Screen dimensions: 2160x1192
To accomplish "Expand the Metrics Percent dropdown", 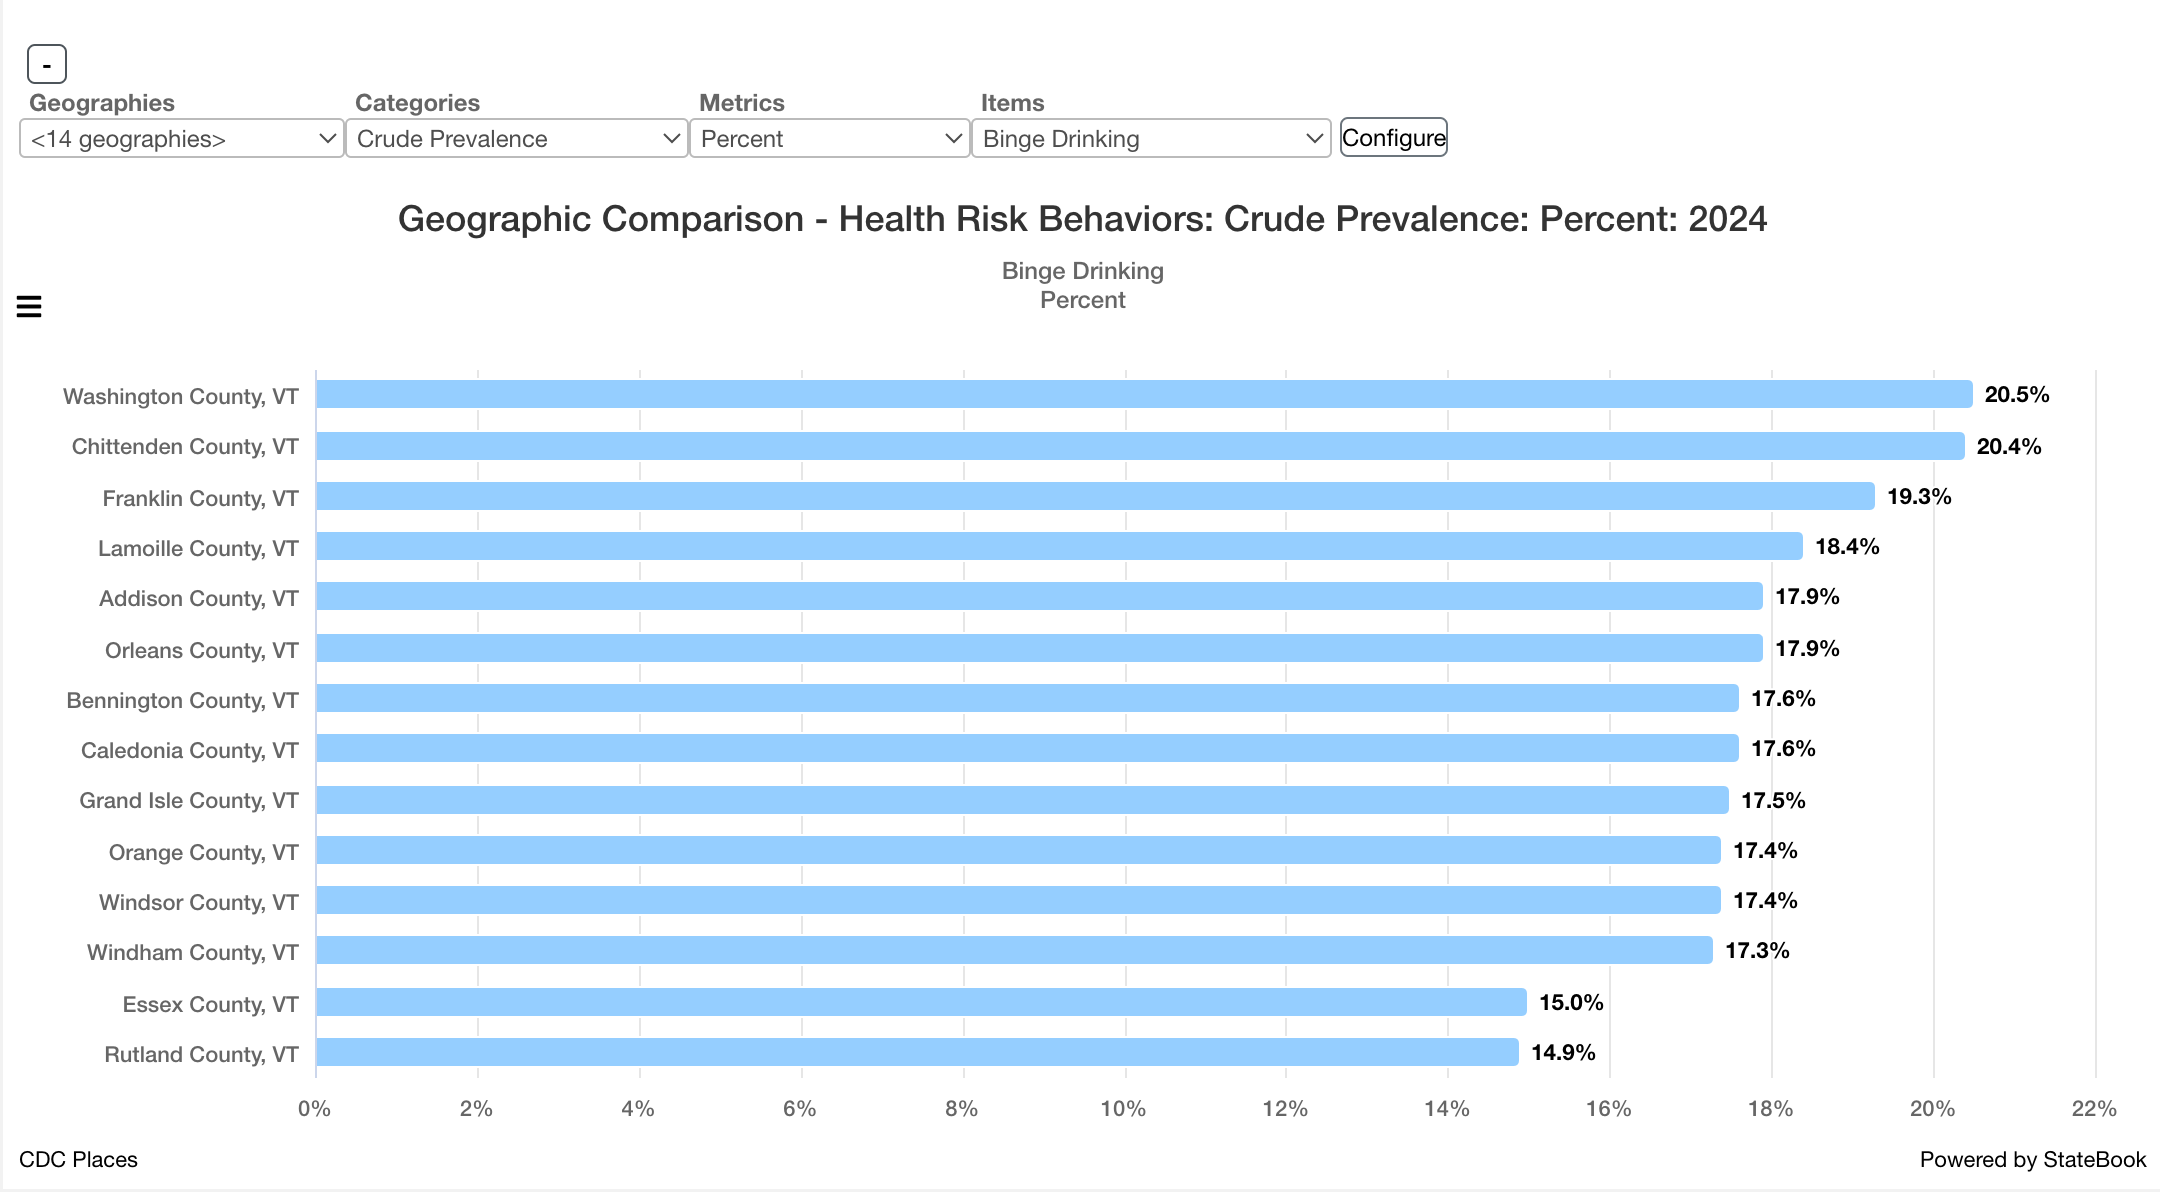I will (829, 139).
